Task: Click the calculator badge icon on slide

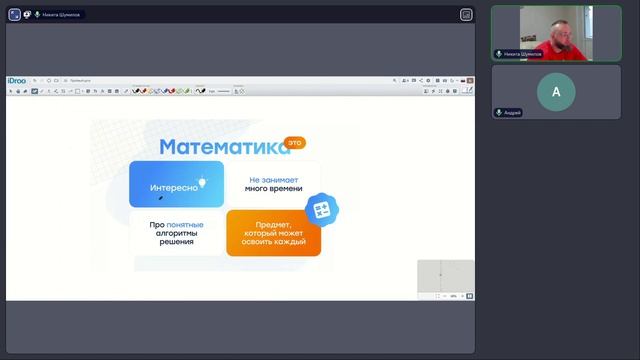Action: tap(322, 210)
